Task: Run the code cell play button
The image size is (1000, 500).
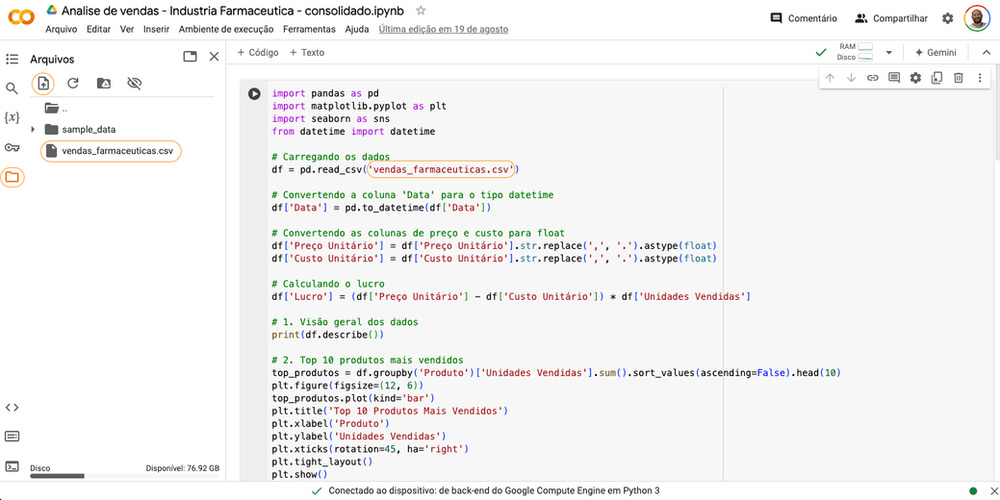Action: pyautogui.click(x=254, y=94)
